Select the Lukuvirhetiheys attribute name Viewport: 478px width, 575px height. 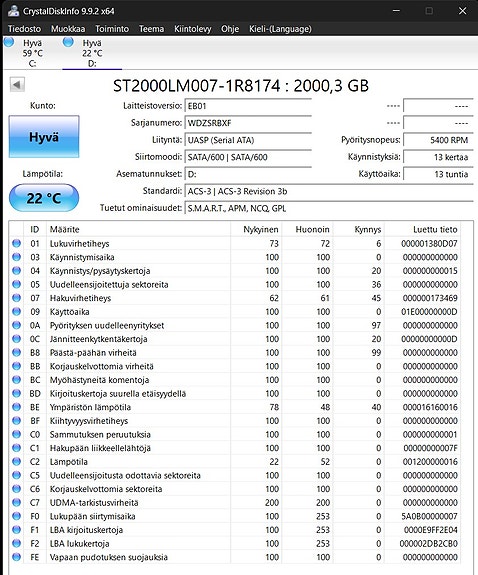point(80,243)
